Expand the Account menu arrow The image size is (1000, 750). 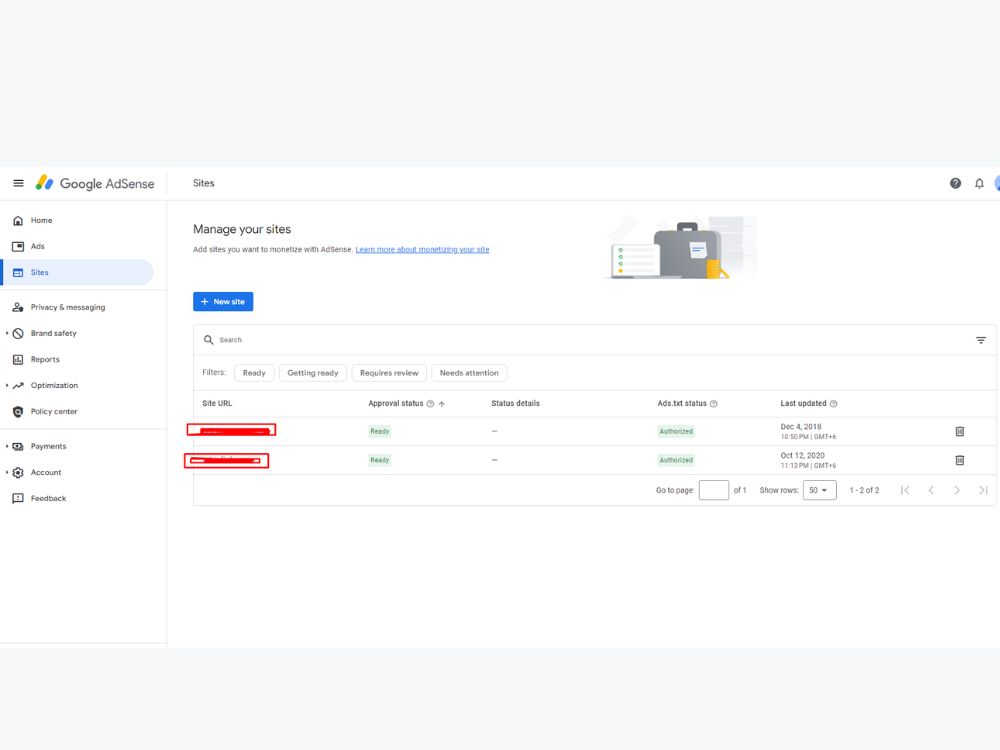pyautogui.click(x=7, y=473)
